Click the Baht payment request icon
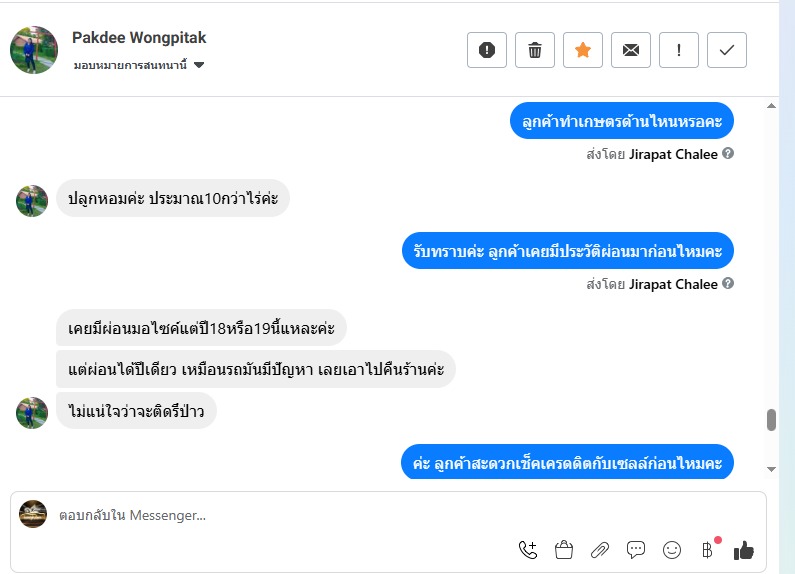The width and height of the screenshot is (795, 574). pos(708,549)
